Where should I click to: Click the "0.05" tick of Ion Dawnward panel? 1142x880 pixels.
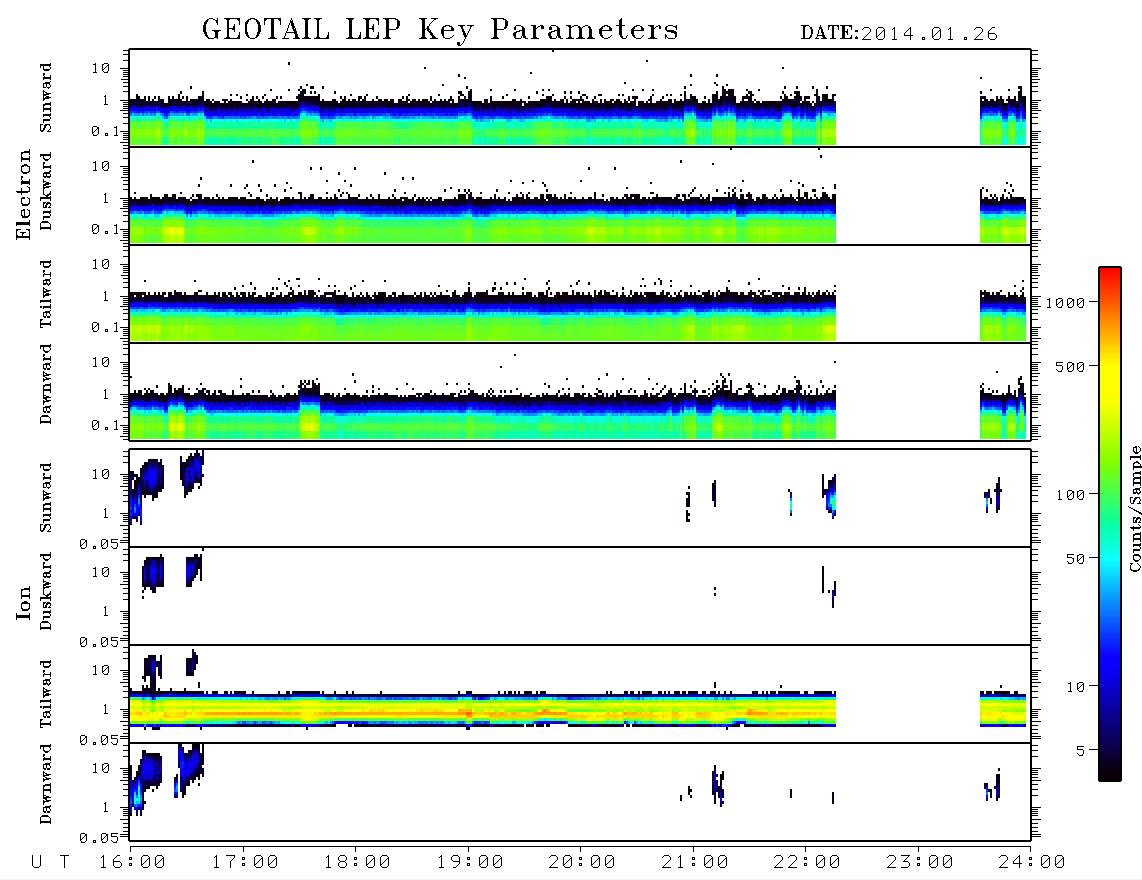(98, 838)
